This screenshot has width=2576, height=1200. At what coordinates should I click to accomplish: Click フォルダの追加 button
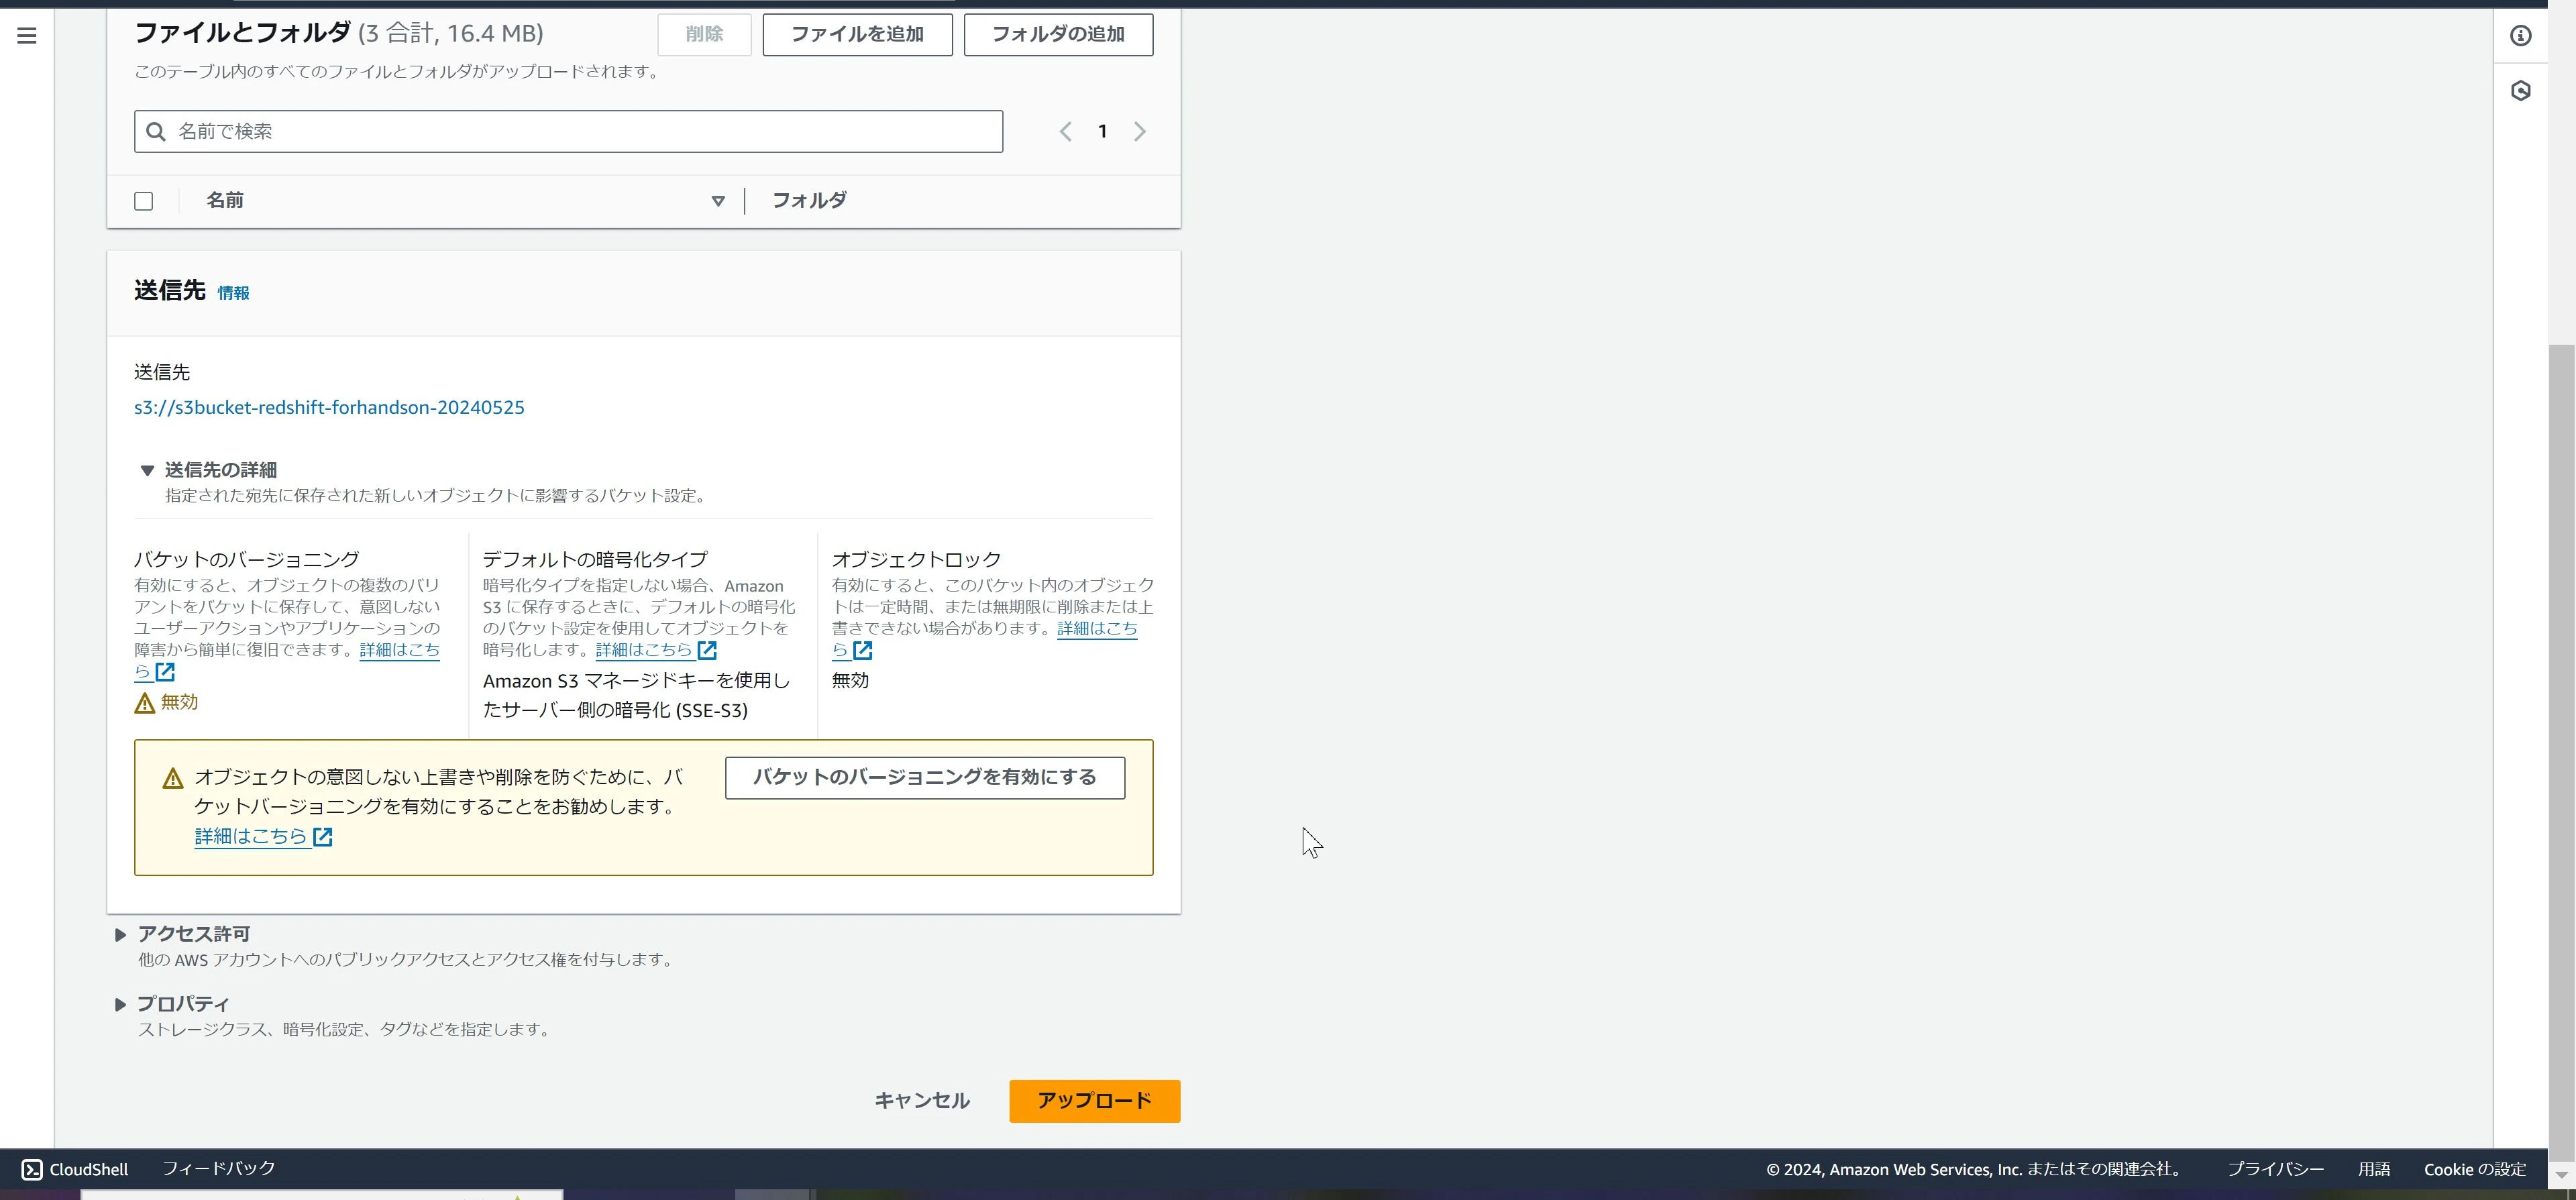[x=1058, y=34]
